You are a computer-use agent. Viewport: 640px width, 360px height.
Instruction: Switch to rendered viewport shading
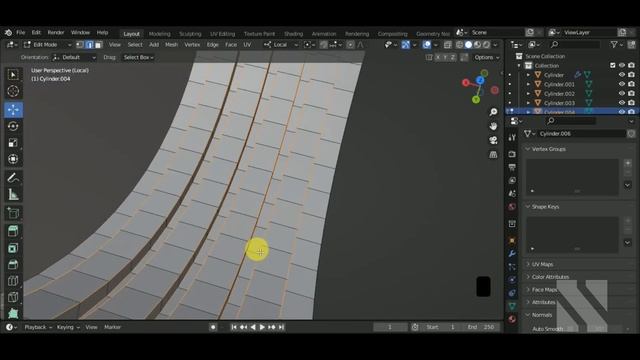[x=487, y=45]
